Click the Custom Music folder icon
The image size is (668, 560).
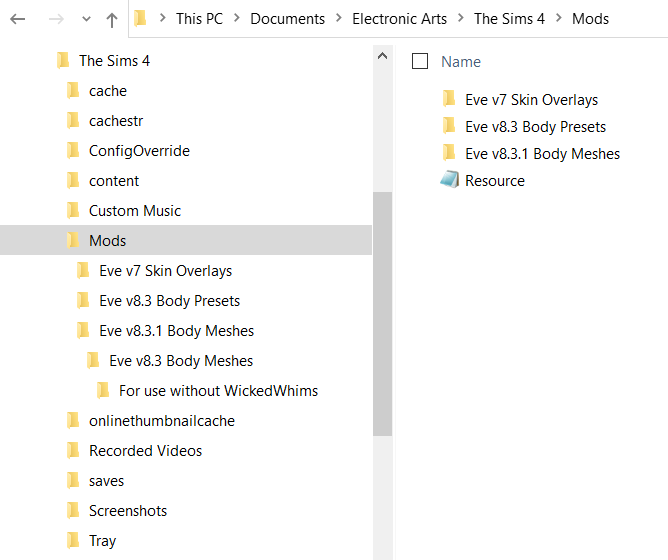coord(73,210)
